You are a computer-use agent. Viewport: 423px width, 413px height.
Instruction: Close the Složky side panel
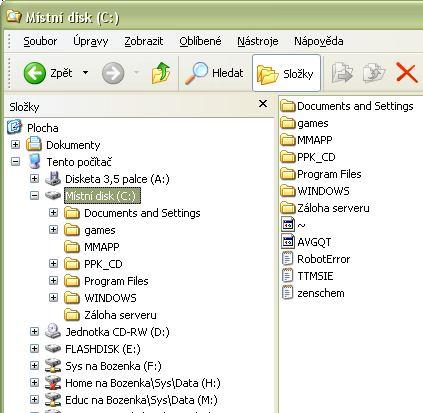tap(263, 104)
